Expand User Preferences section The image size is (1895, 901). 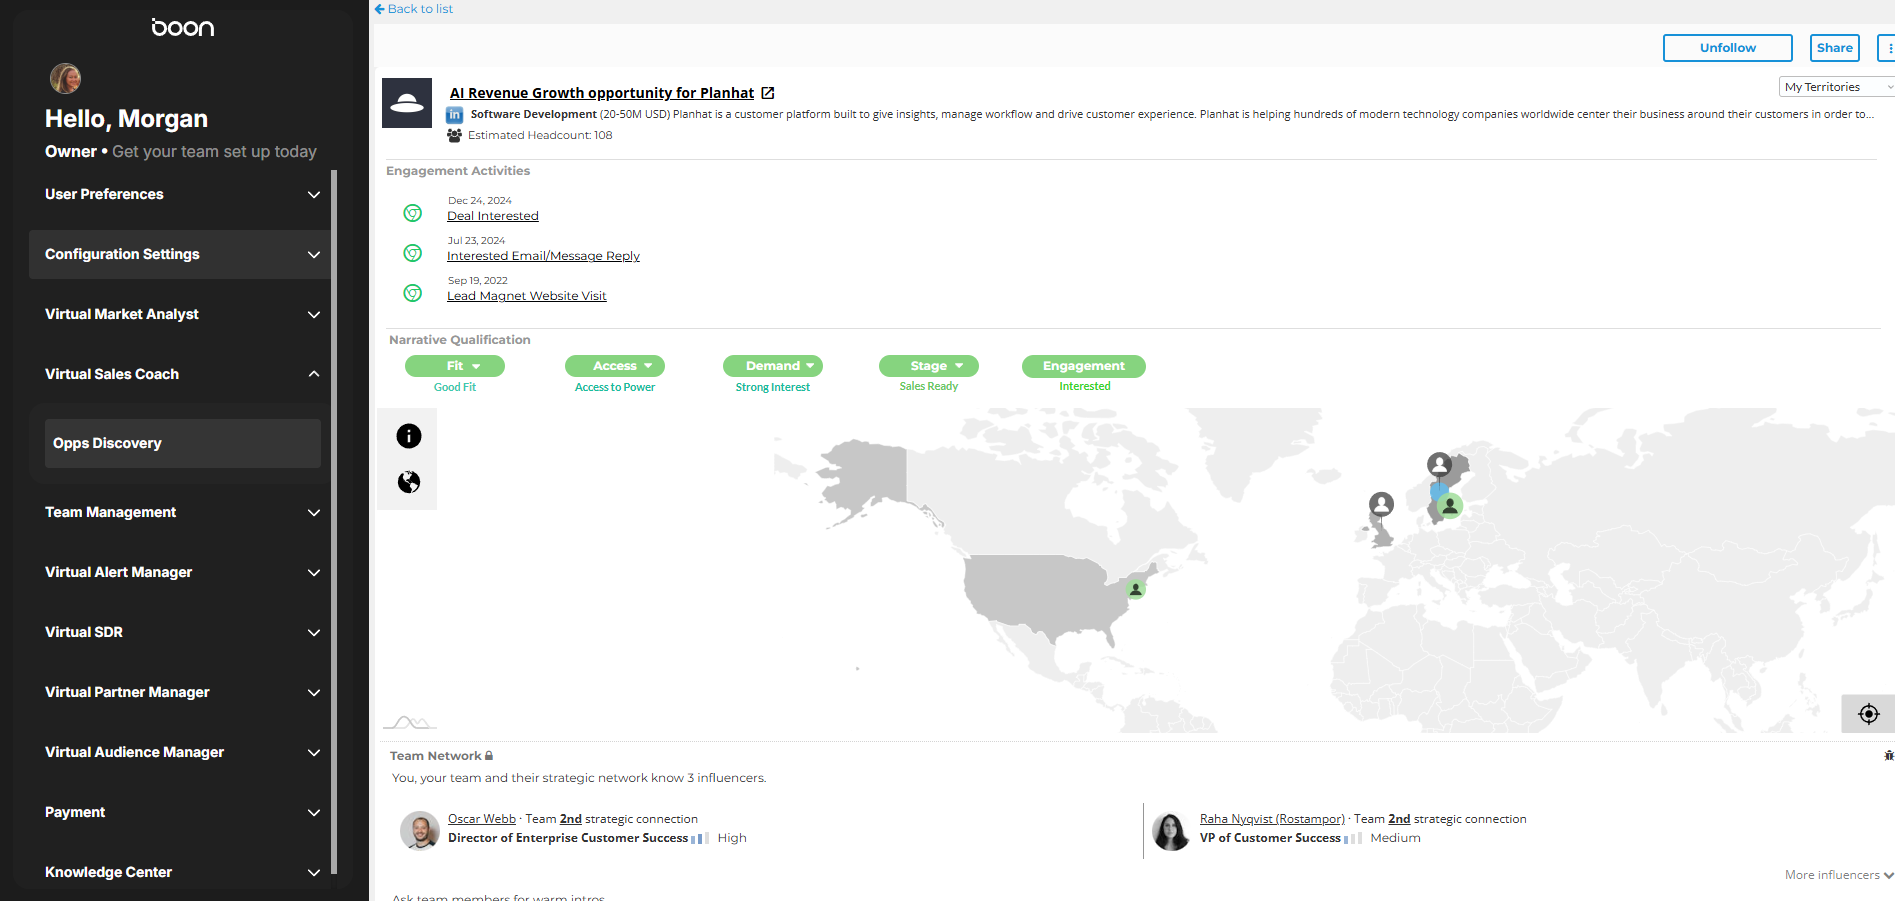pyautogui.click(x=181, y=194)
